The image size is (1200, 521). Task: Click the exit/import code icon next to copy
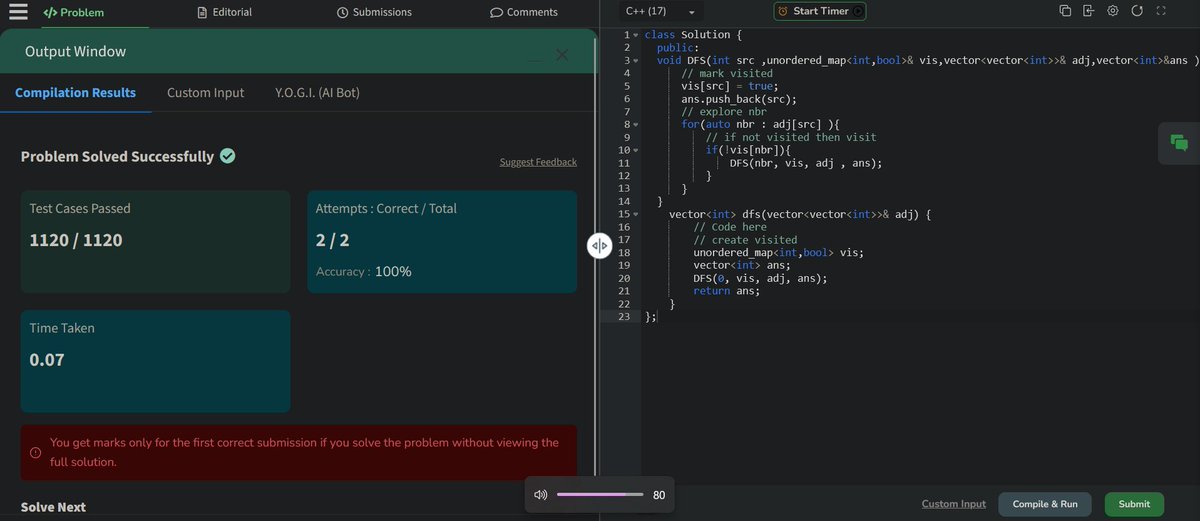pos(1089,11)
